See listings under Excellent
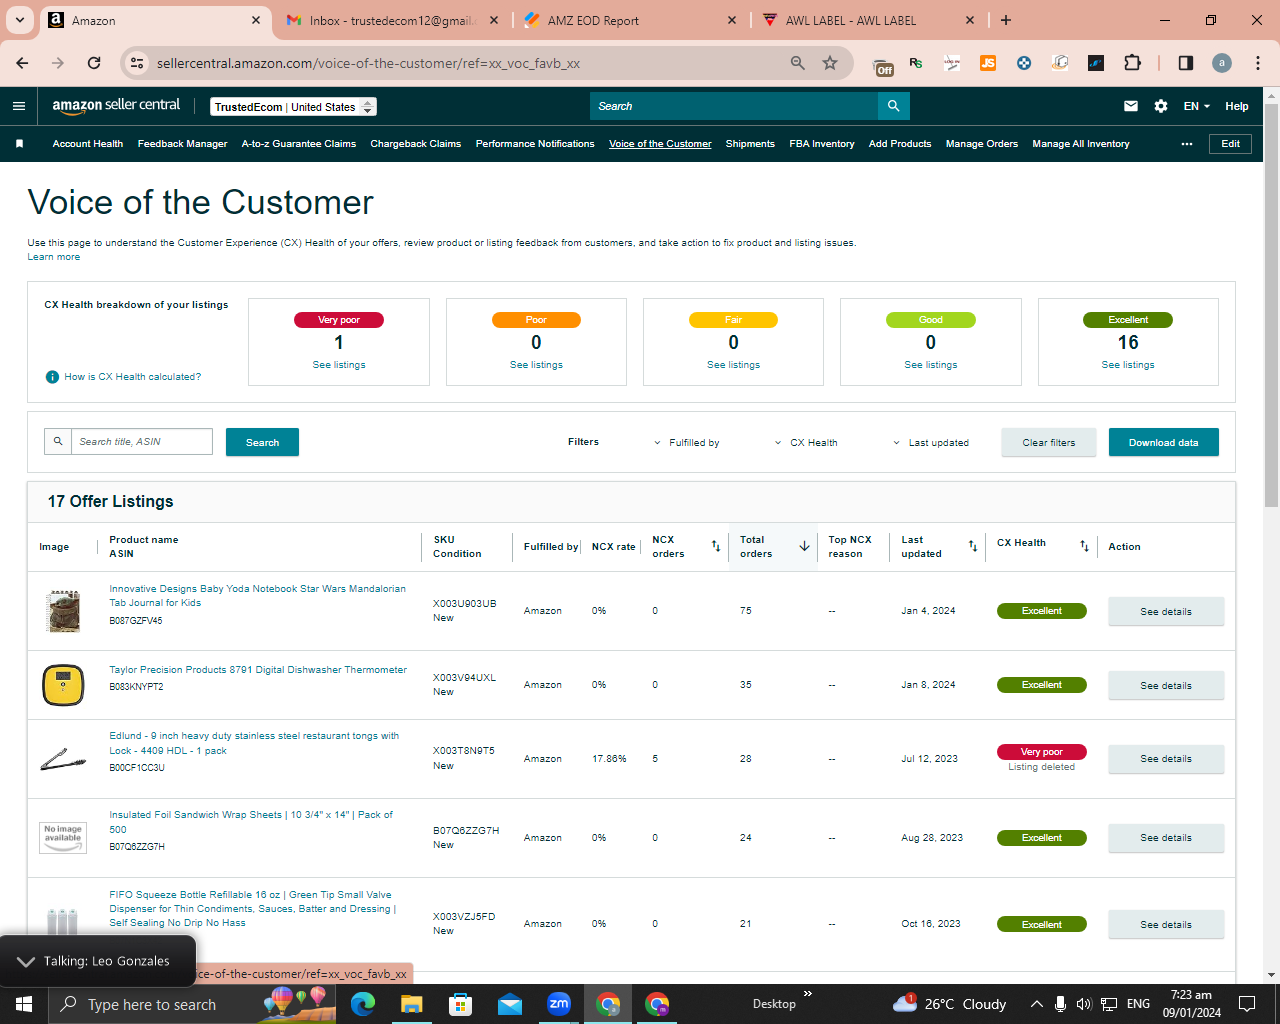The width and height of the screenshot is (1280, 1024). coord(1128,365)
